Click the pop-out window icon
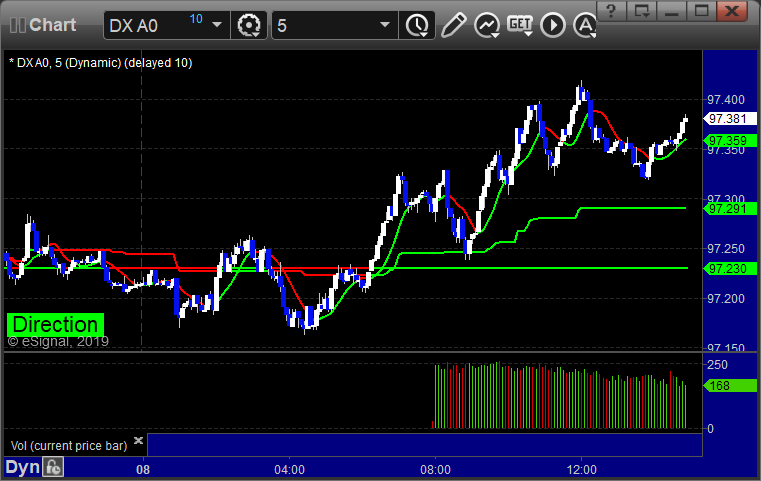The image size is (761, 481). coord(642,11)
